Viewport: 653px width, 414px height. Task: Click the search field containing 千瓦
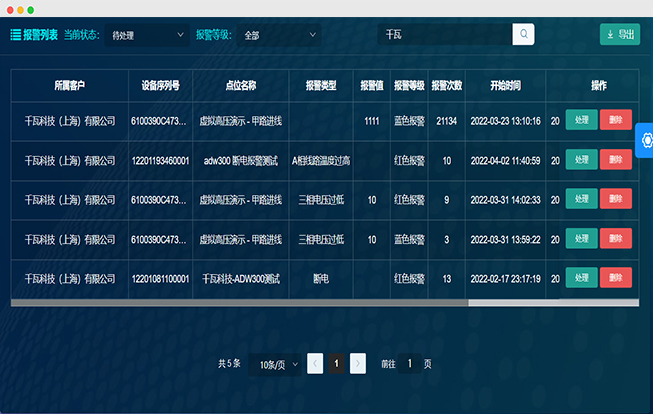(x=445, y=35)
